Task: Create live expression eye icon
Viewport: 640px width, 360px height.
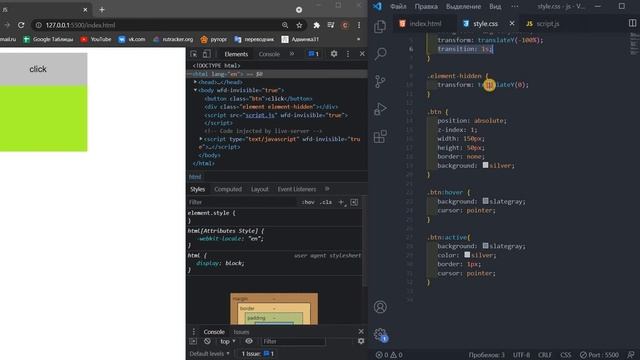Action: pos(249,341)
